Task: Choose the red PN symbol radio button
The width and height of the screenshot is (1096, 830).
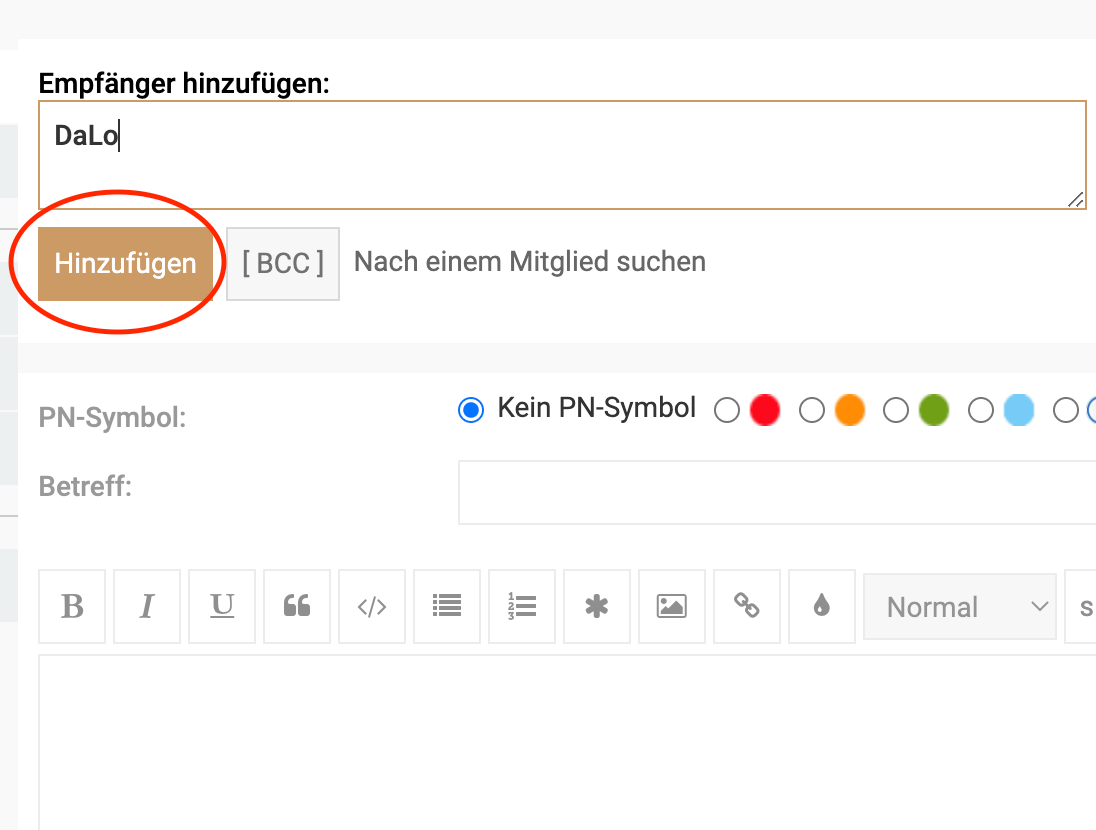Action: tap(727, 410)
